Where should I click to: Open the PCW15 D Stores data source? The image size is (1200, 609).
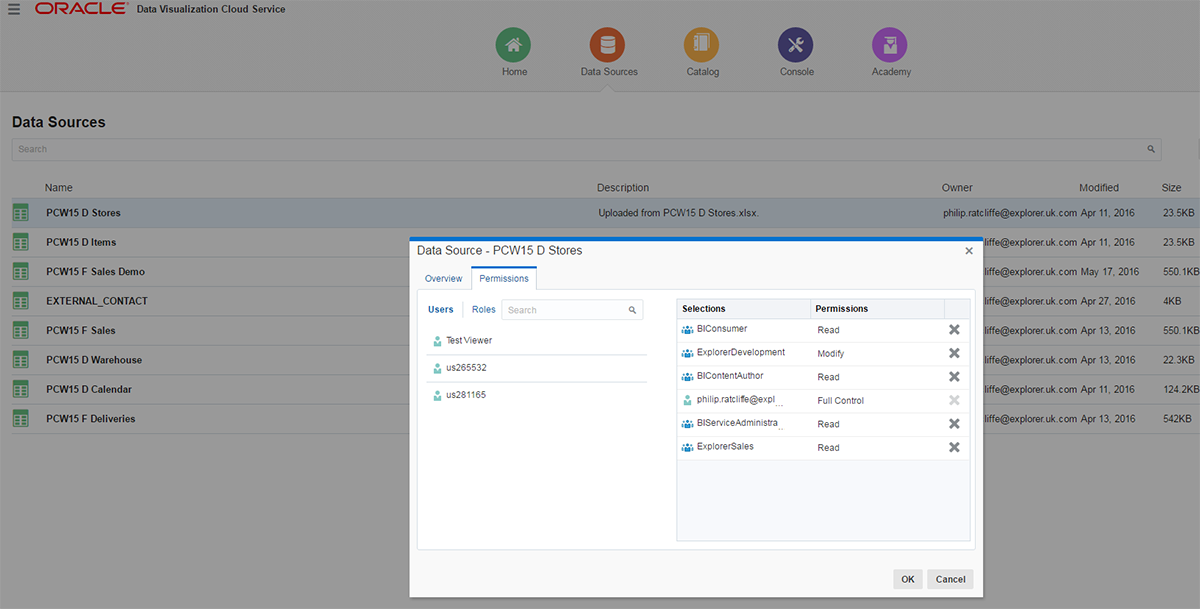click(83, 213)
